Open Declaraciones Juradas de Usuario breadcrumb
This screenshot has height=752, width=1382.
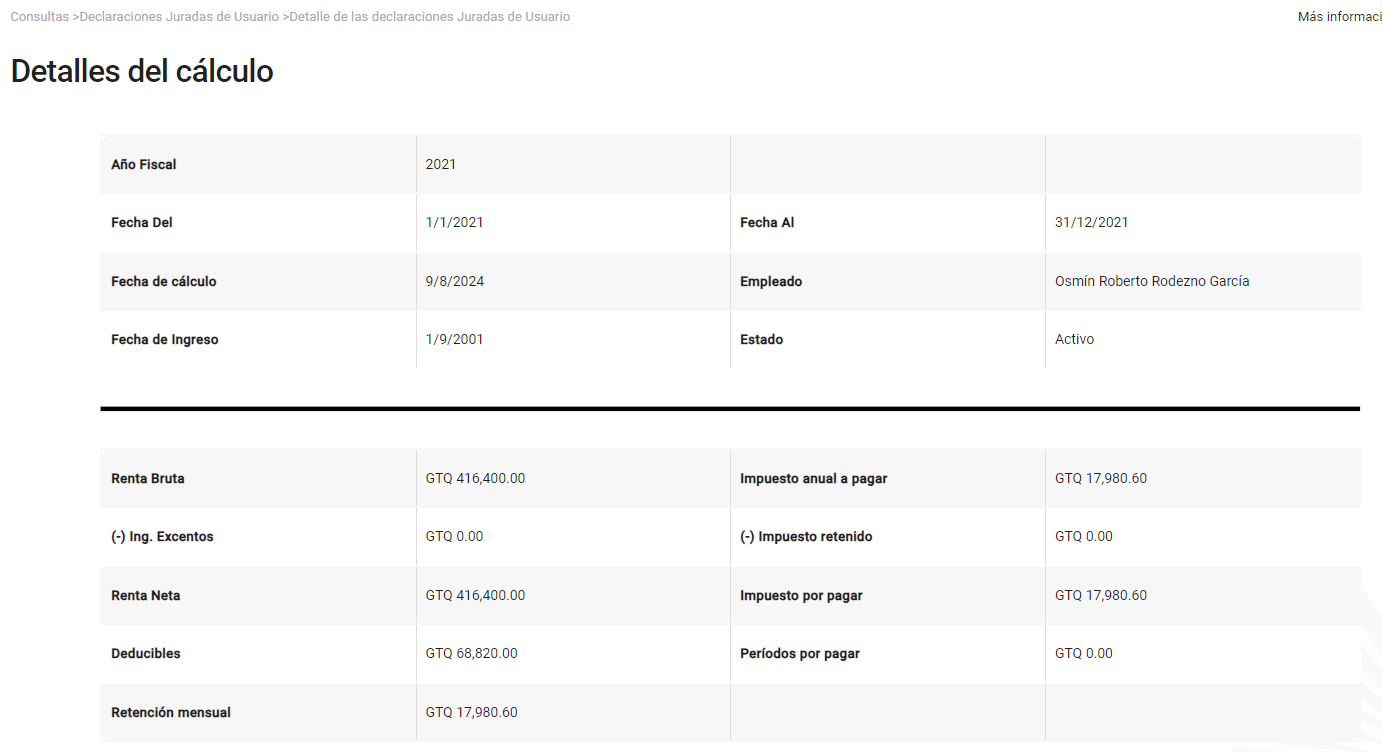180,17
